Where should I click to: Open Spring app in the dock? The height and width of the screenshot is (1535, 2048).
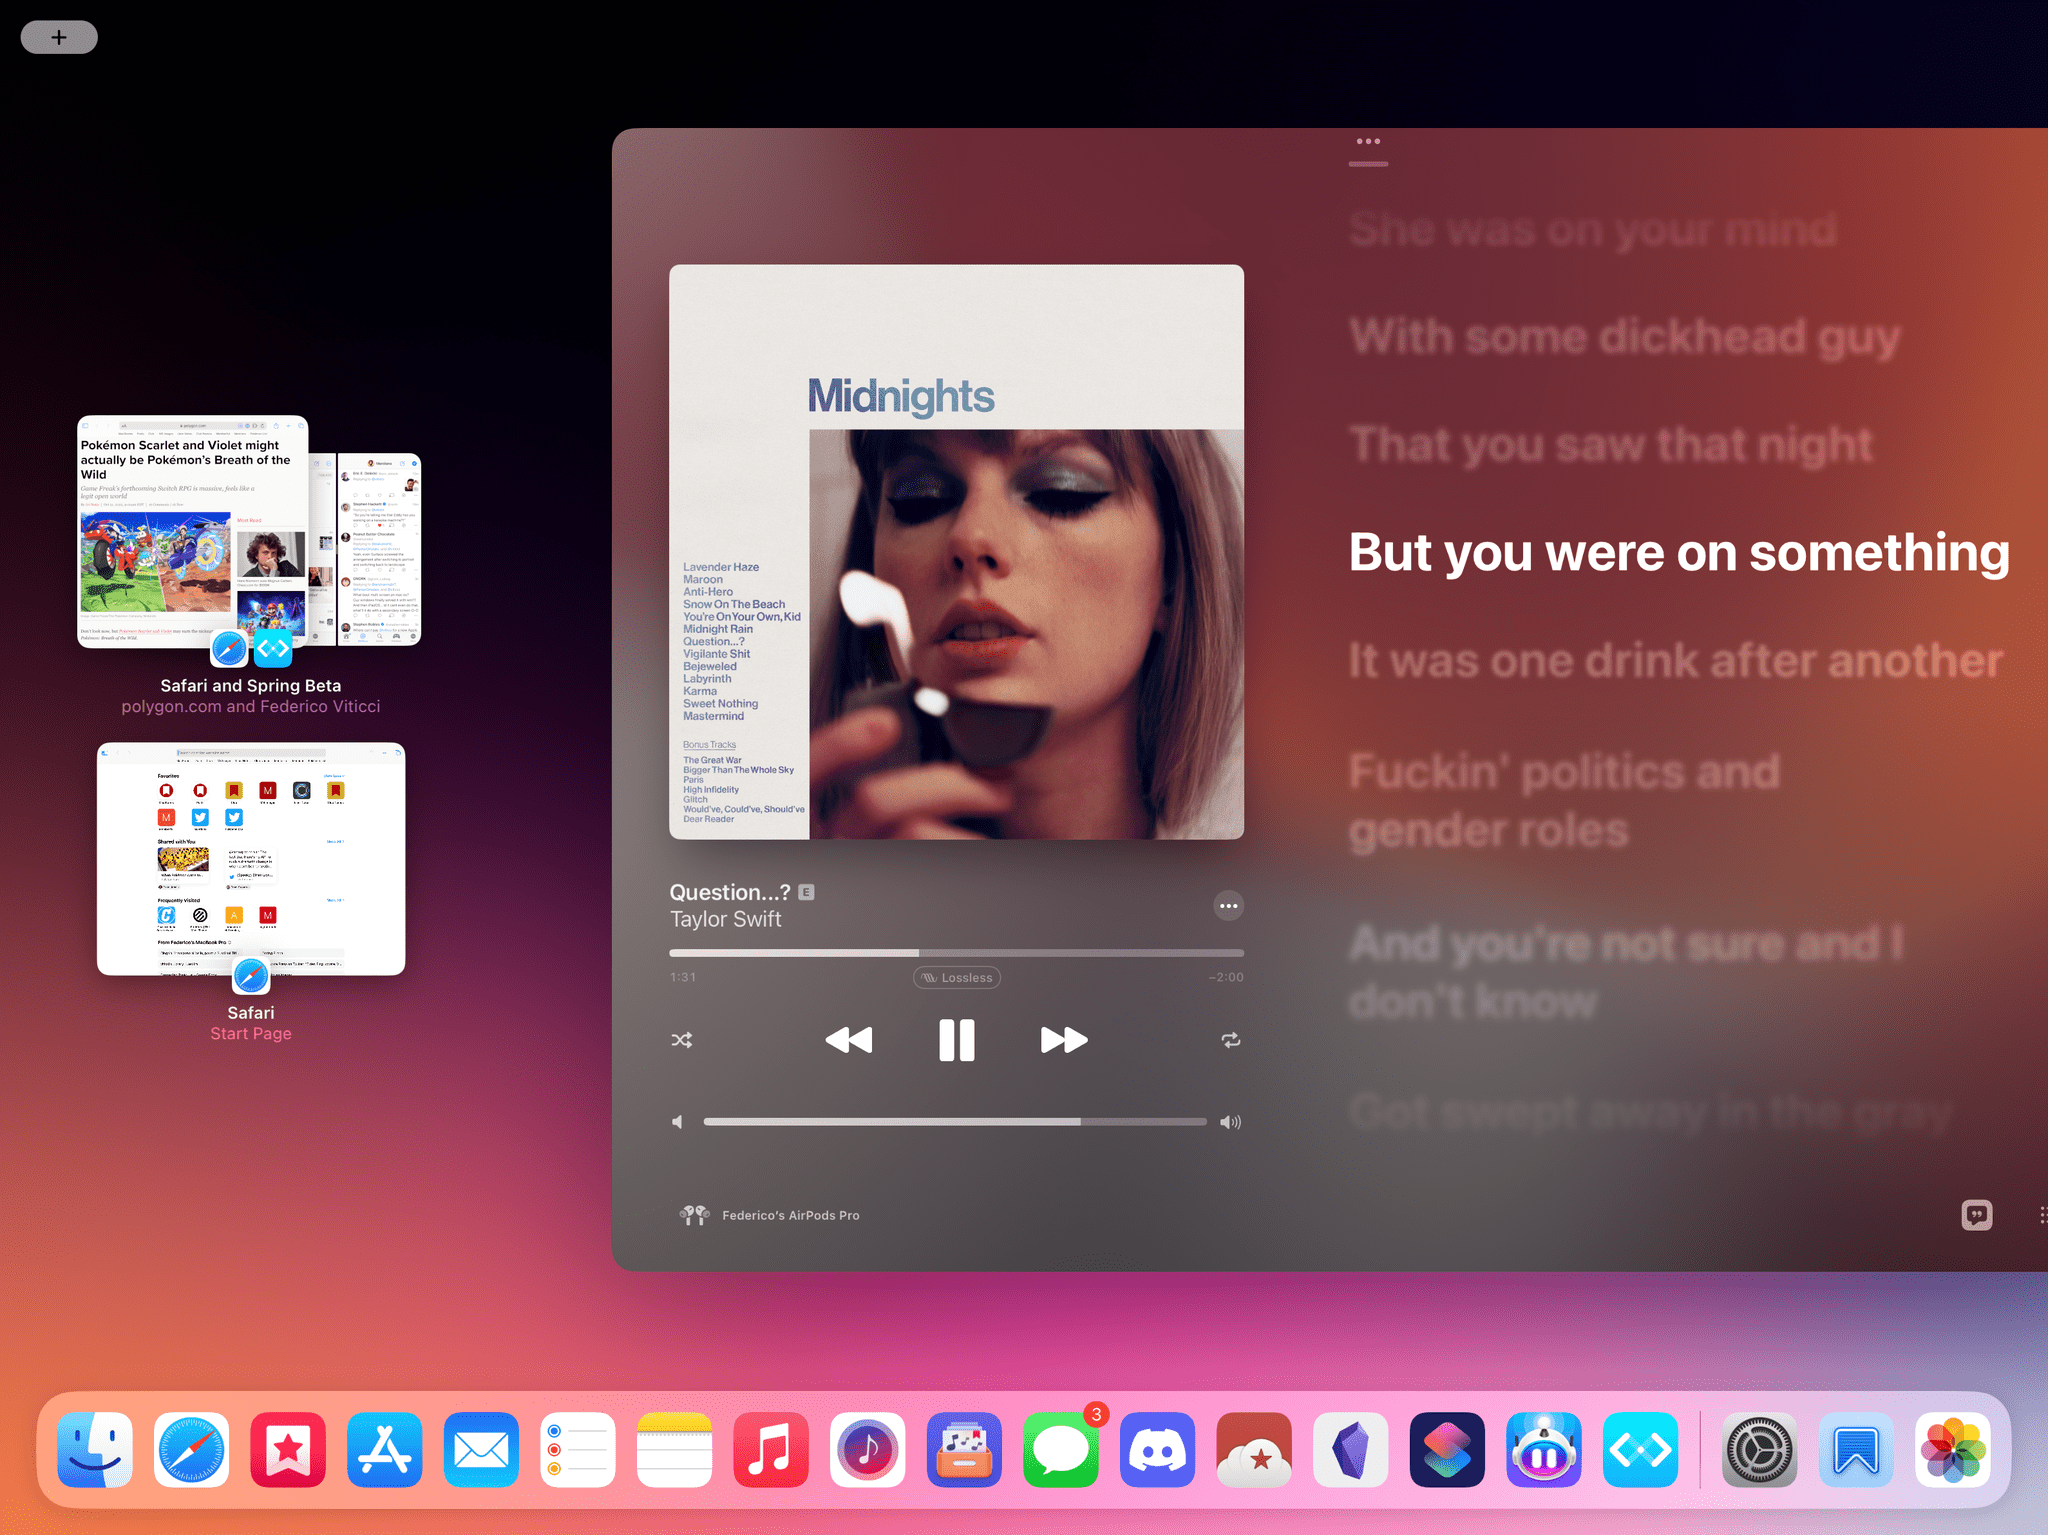point(1640,1449)
